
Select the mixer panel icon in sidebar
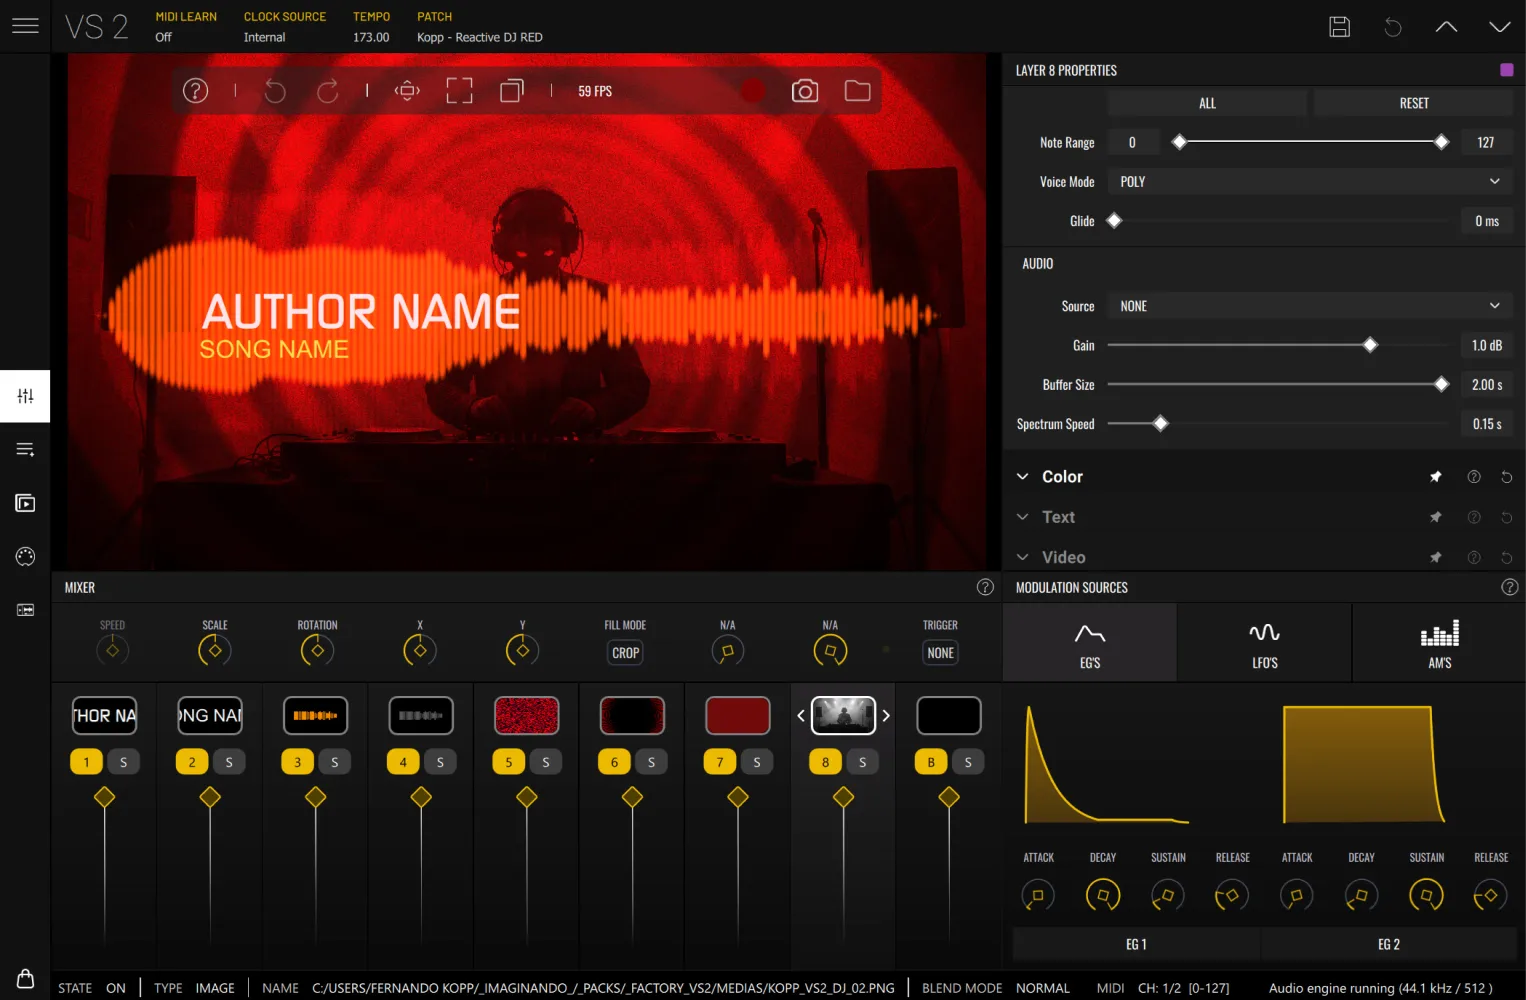click(x=25, y=396)
